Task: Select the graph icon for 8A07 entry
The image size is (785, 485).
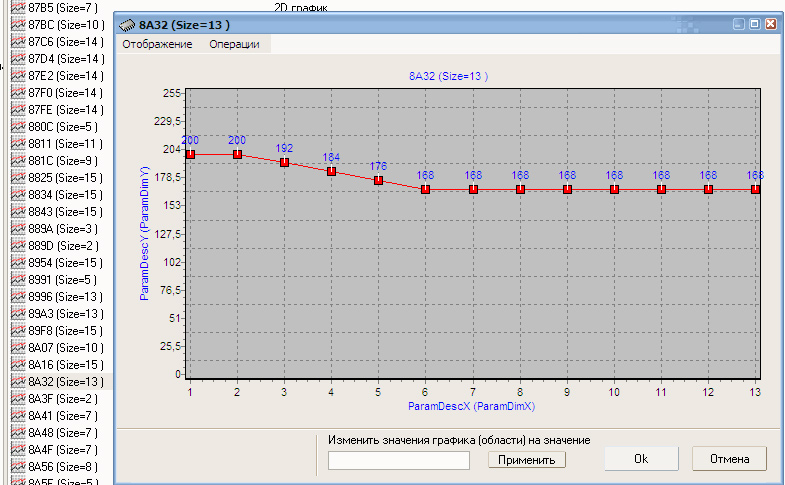Action: tap(17, 348)
